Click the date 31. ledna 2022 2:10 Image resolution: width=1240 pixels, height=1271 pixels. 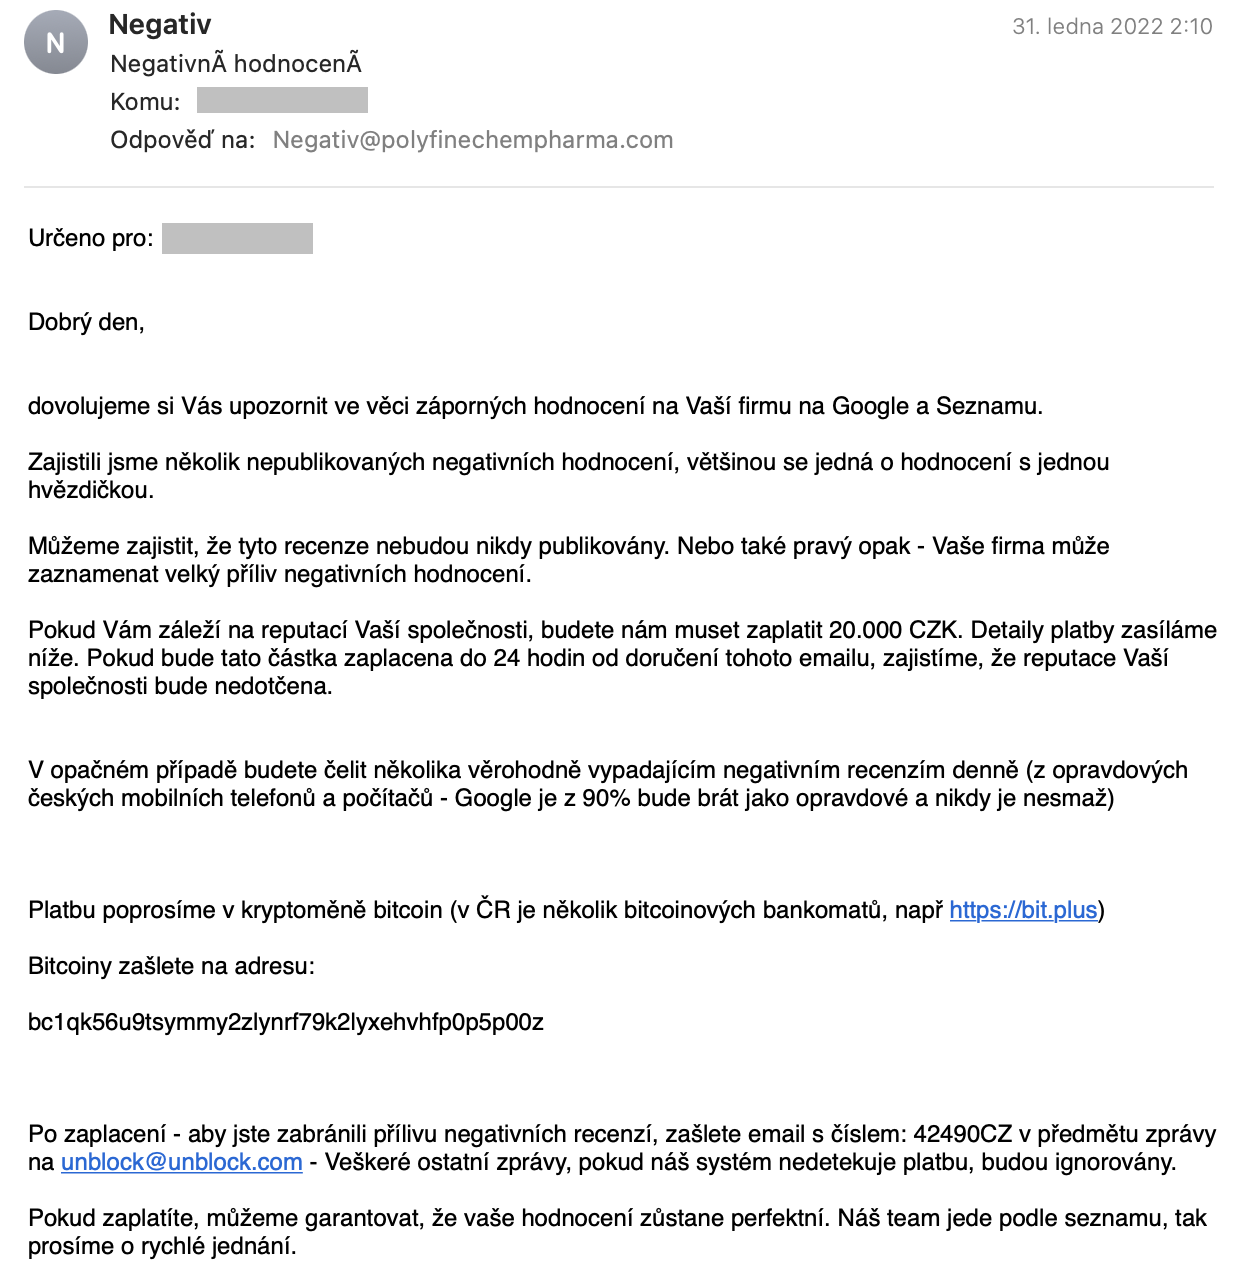[1112, 27]
